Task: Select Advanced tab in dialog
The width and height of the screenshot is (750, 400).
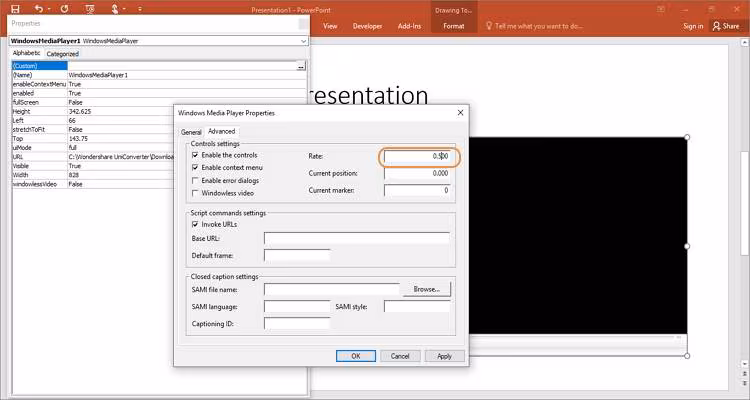Action: pos(221,131)
